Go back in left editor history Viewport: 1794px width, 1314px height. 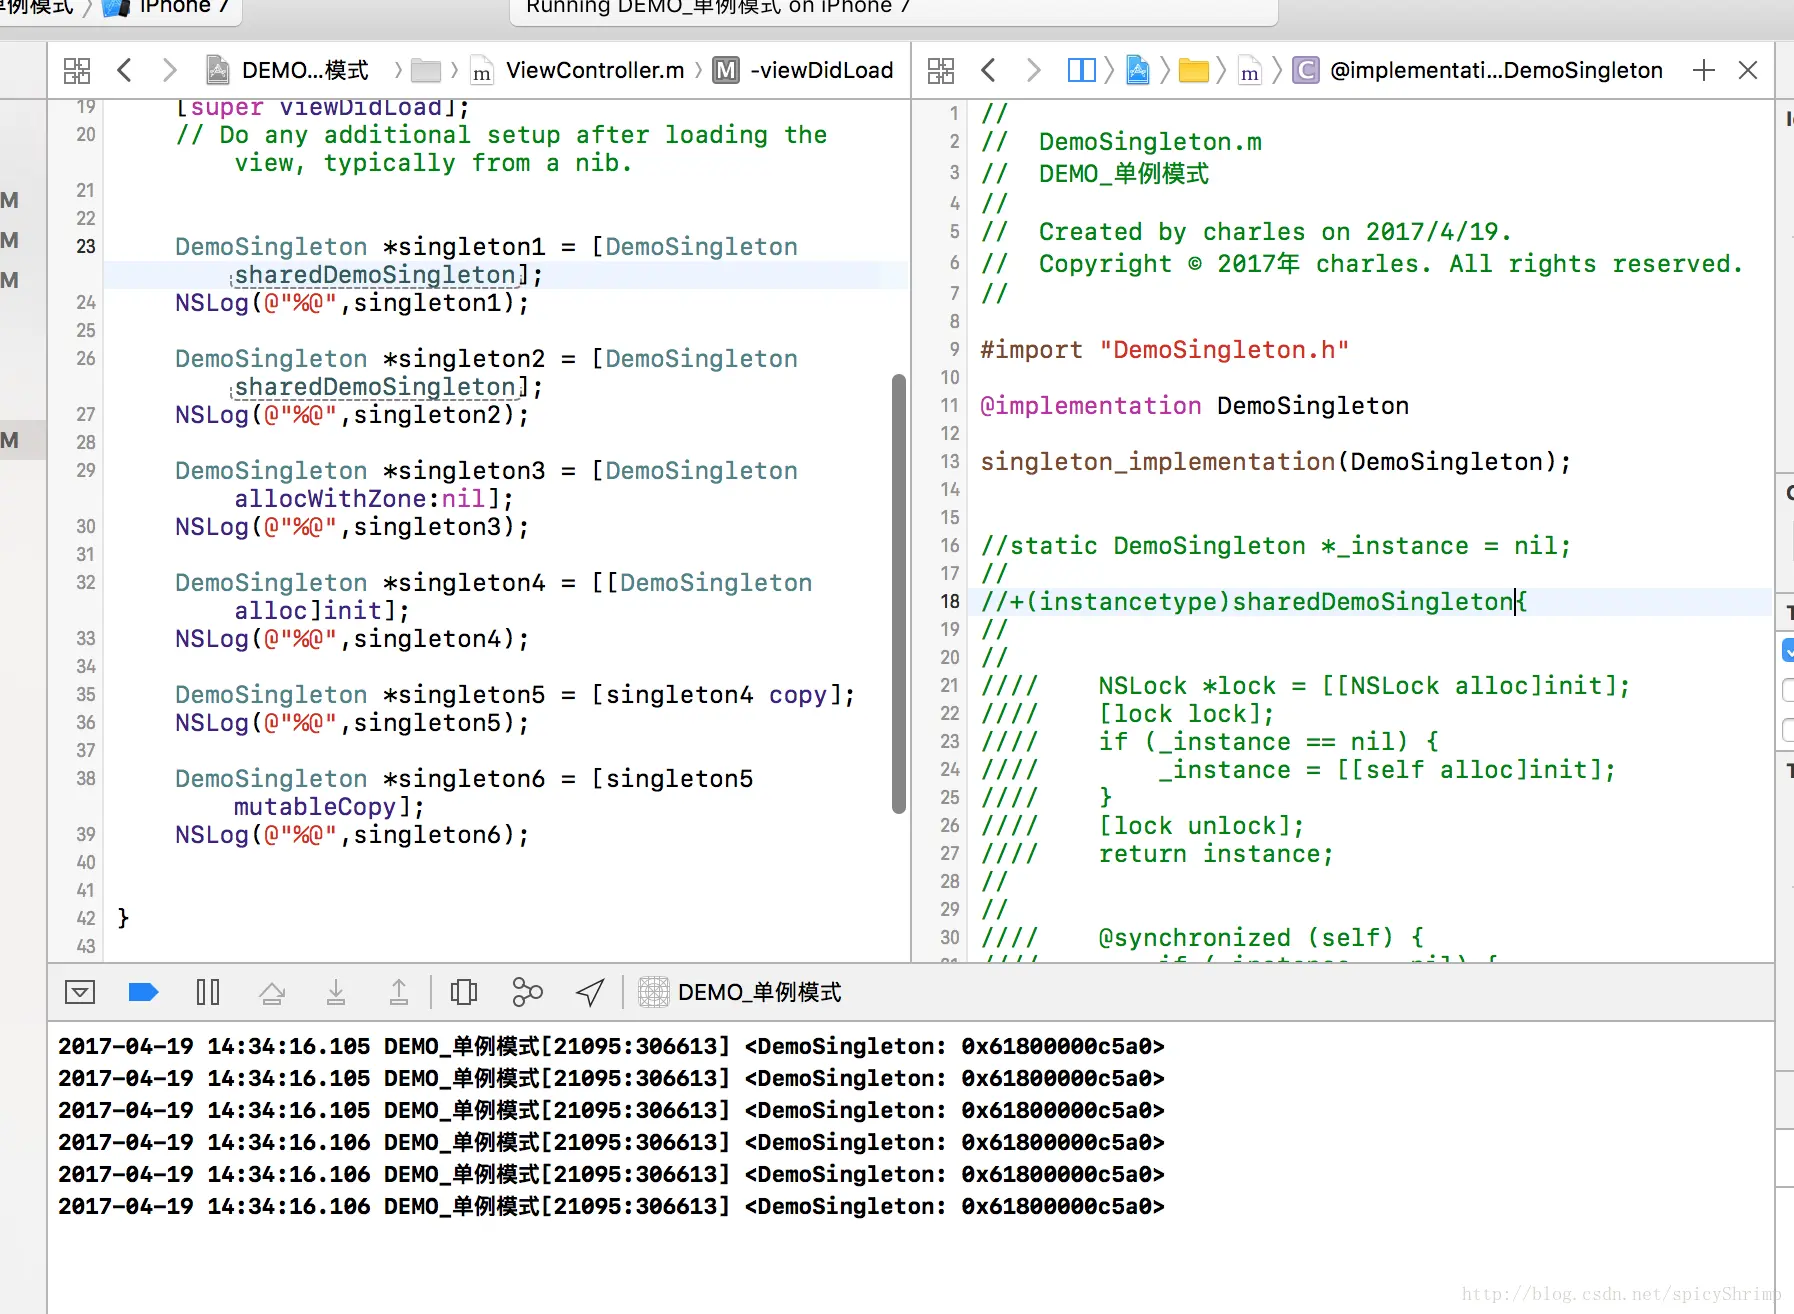tap(124, 70)
